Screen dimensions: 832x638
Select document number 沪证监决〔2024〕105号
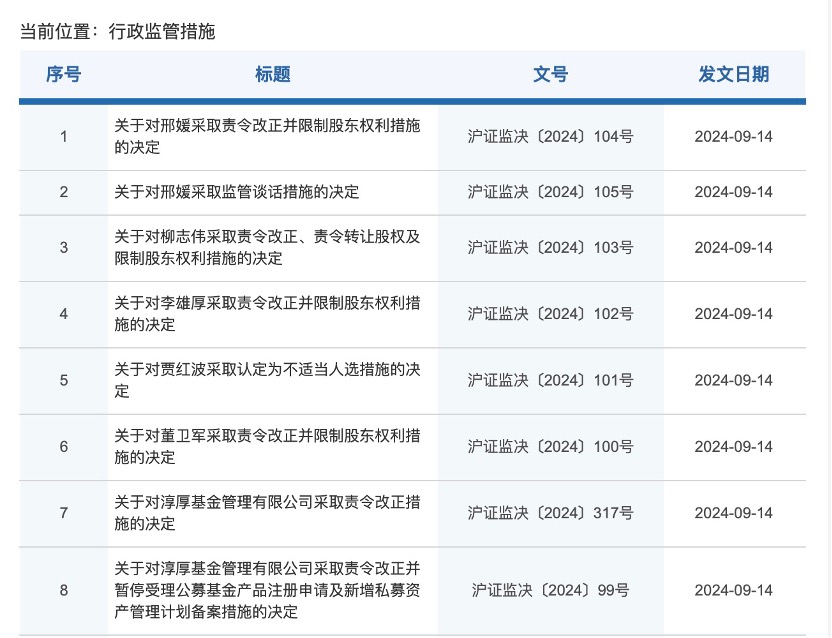(x=551, y=192)
